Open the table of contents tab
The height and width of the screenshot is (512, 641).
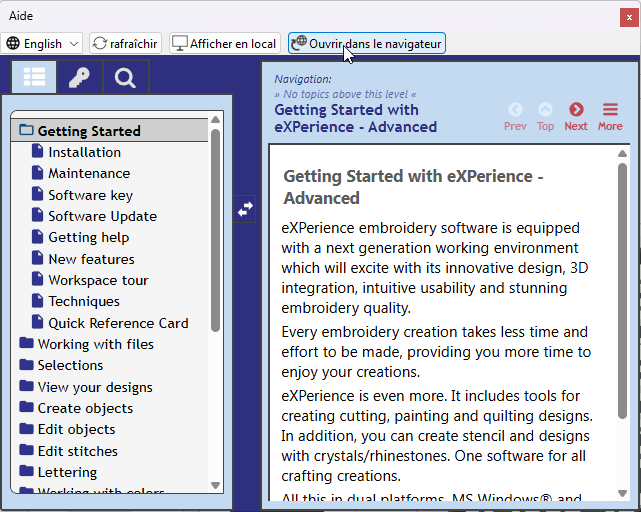click(35, 77)
